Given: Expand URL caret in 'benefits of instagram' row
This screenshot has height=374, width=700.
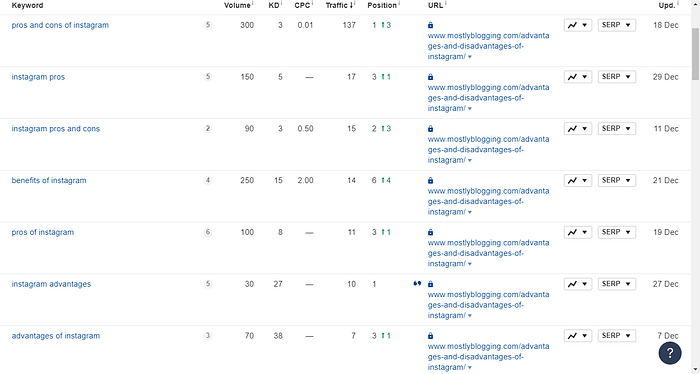Looking at the screenshot, I should [x=470, y=212].
